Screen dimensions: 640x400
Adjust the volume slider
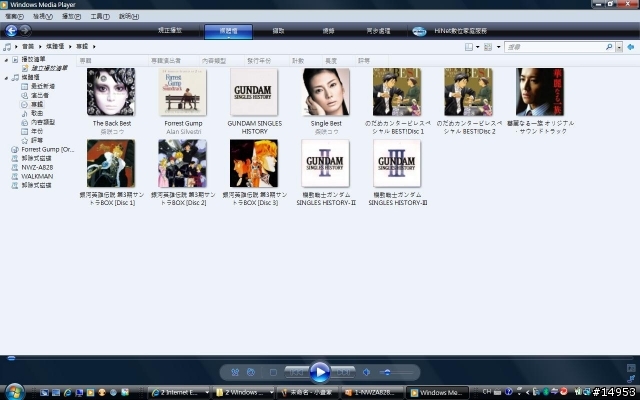396,372
